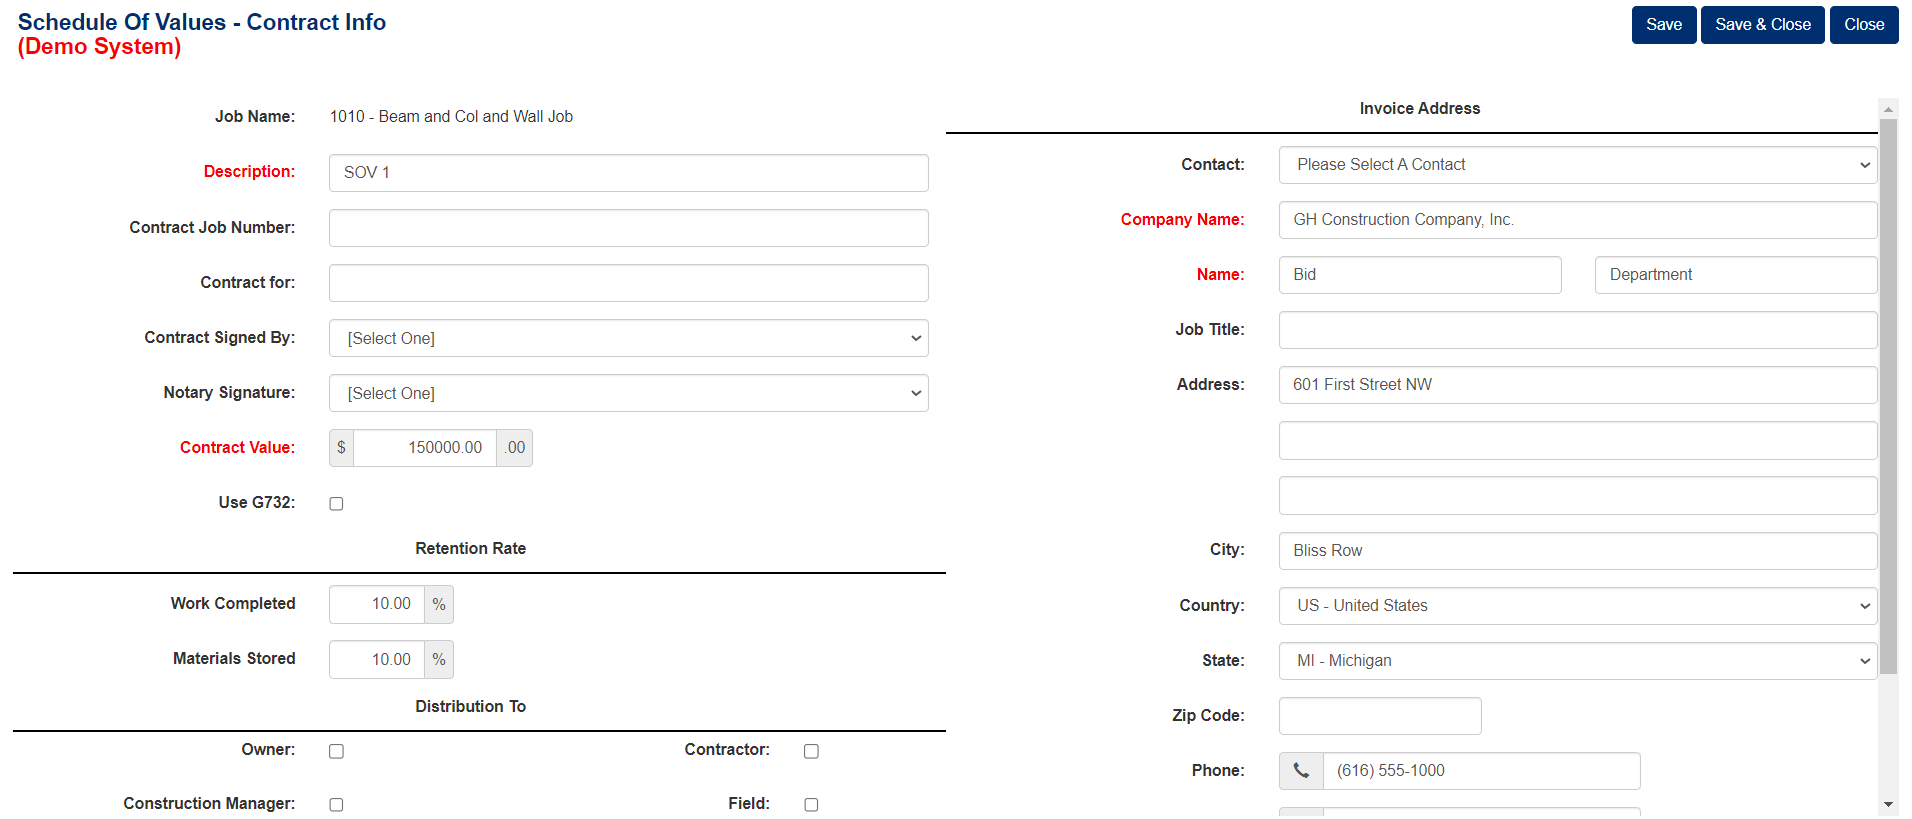Expand the Notary Signature dropdown
The width and height of the screenshot is (1912, 819).
629,393
